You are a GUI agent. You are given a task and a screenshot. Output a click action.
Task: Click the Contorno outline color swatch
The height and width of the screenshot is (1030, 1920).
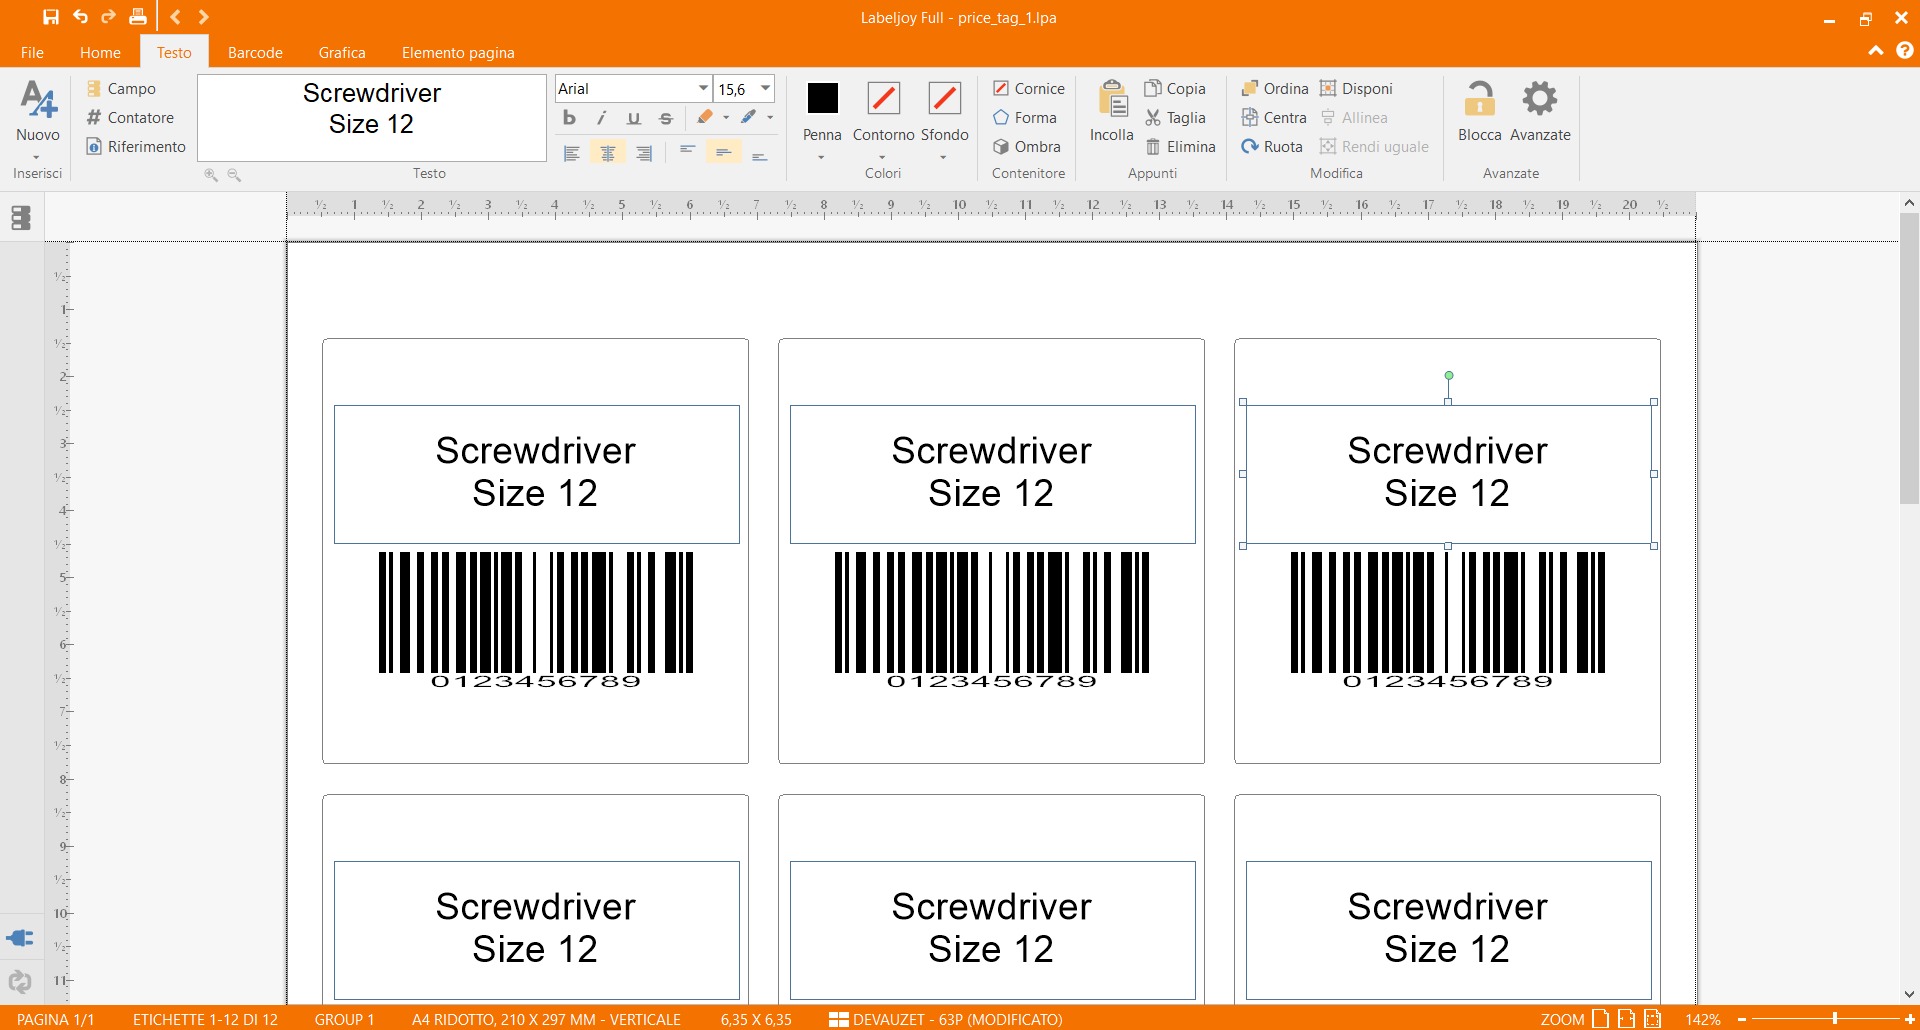pos(884,98)
